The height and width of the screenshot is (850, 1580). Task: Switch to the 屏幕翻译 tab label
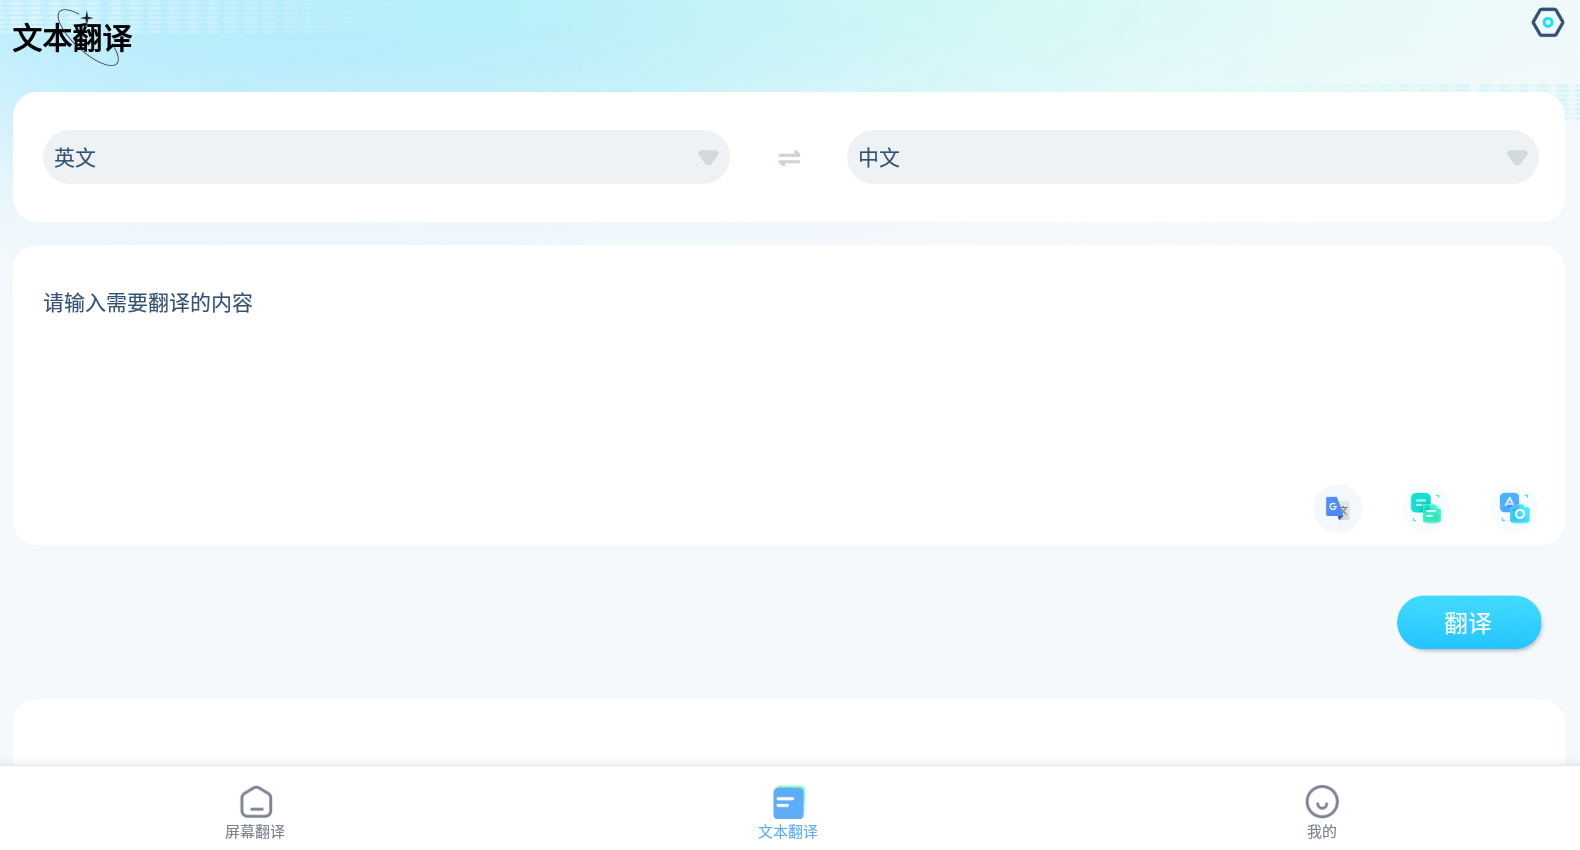pos(255,832)
